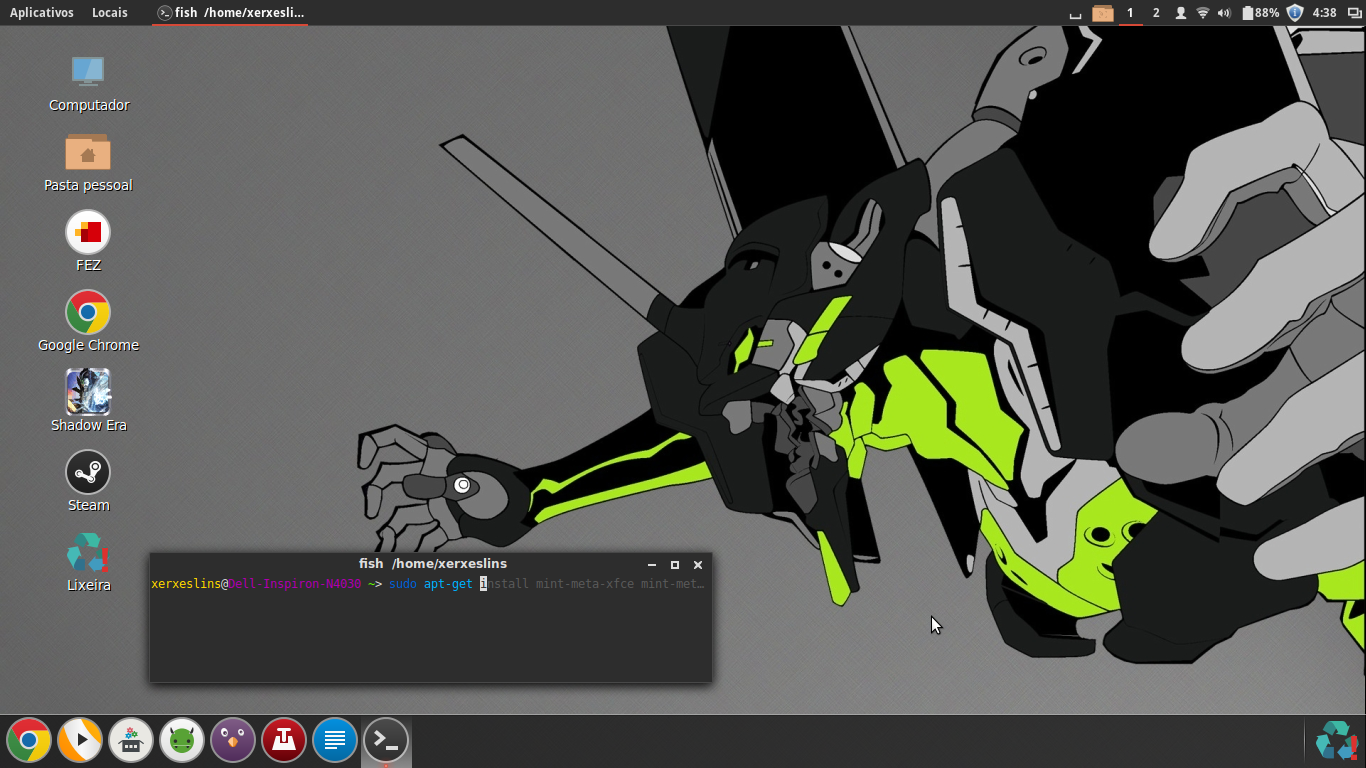The image size is (1366, 768).
Task: Open the user account indicator in the panel
Action: (x=1181, y=13)
